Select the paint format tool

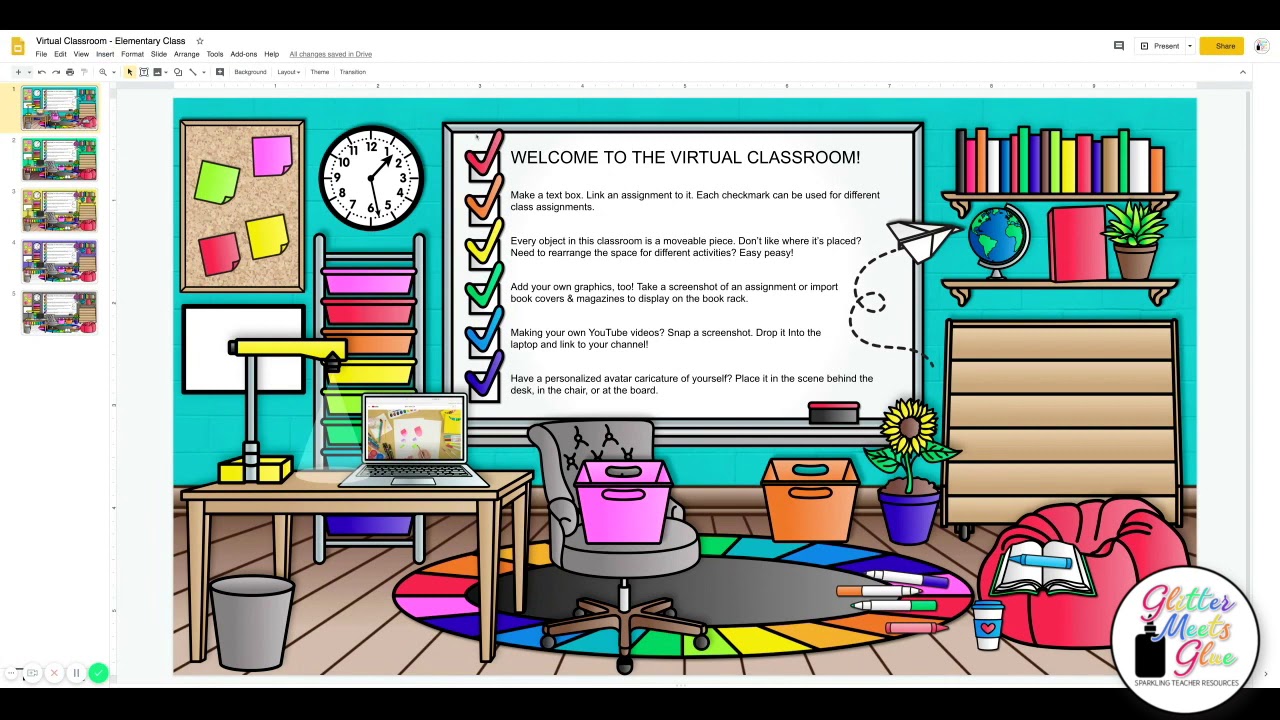click(x=83, y=72)
